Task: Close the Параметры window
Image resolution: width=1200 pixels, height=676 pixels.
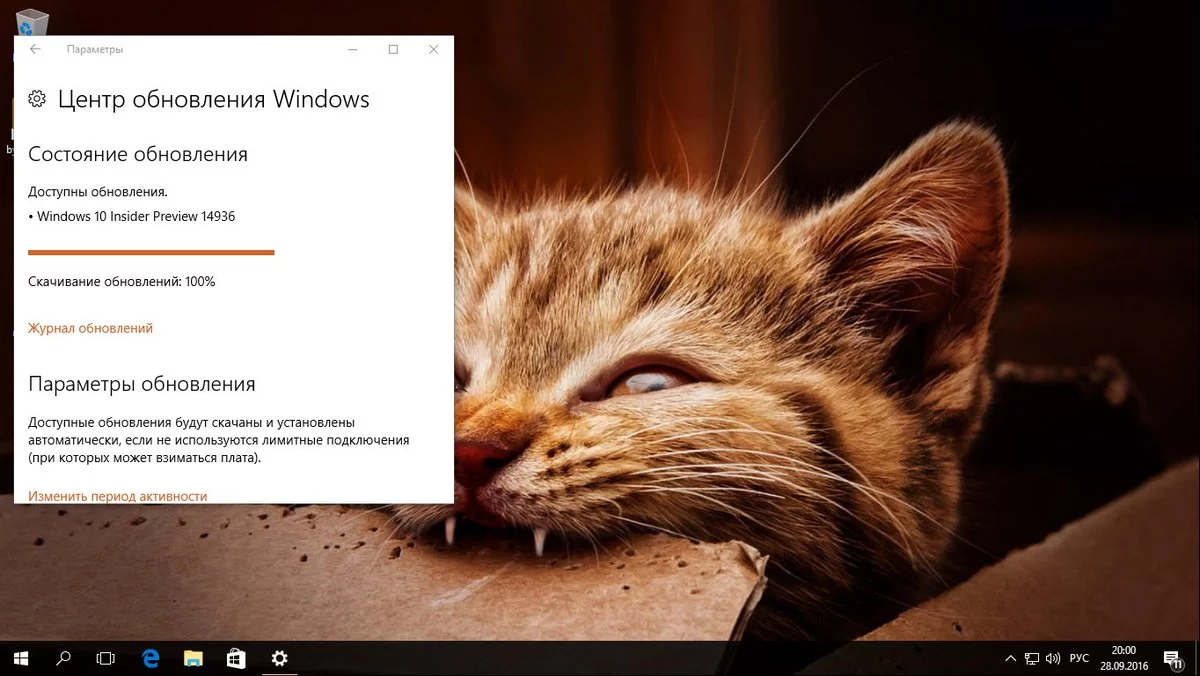Action: pos(433,49)
